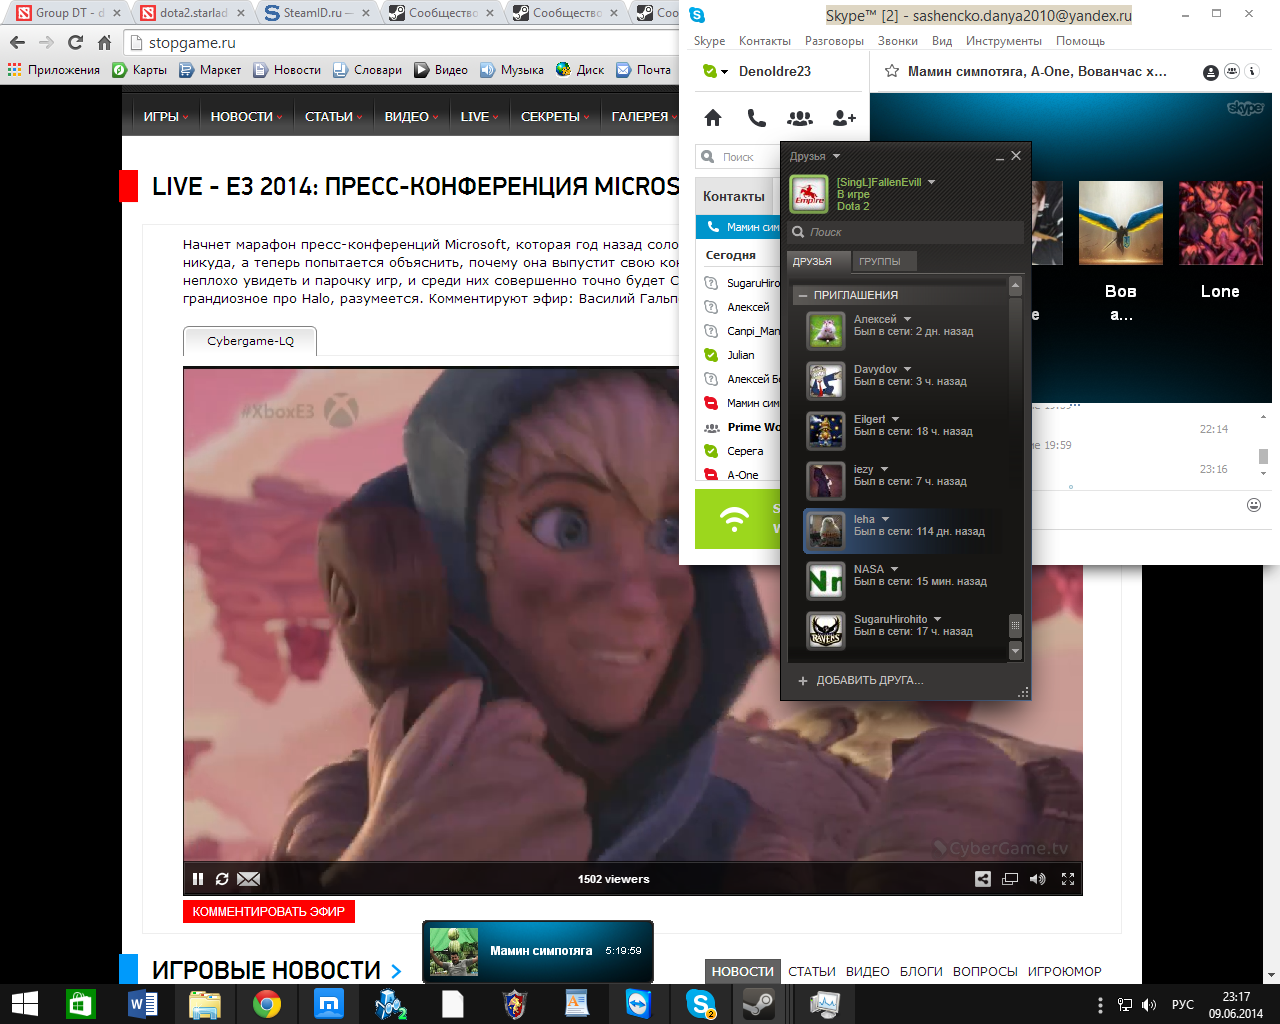Open ГАЛЕРЕЯ site navigation link
The height and width of the screenshot is (1024, 1280).
pyautogui.click(x=644, y=116)
